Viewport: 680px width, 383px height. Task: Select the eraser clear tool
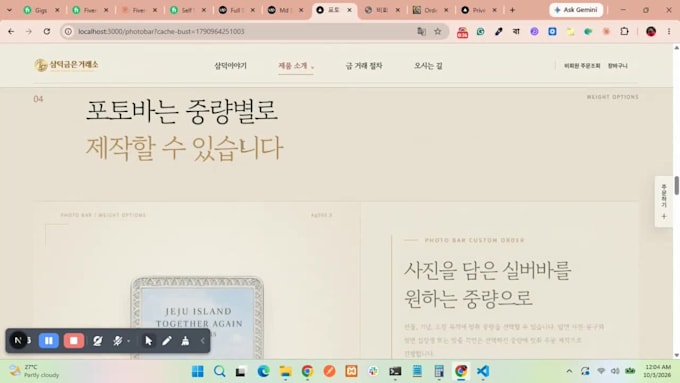(x=185, y=341)
